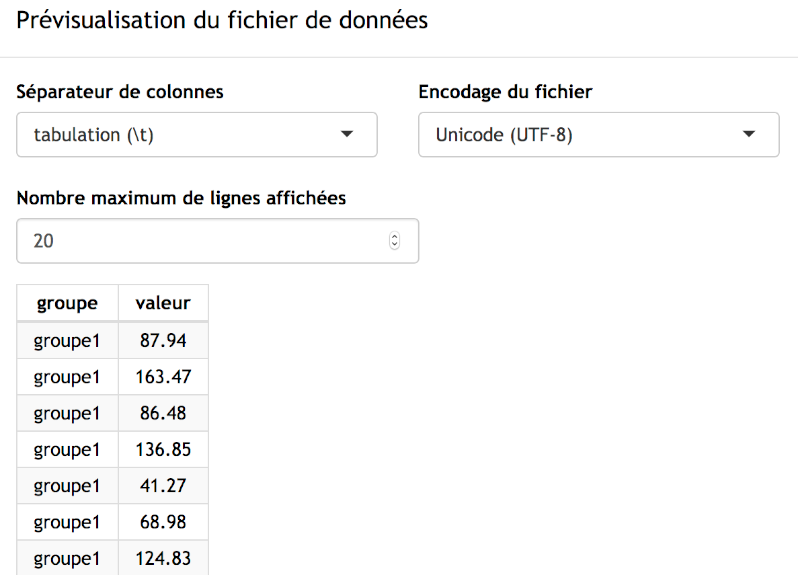Open the "Encodage du fichier" dropdown
This screenshot has width=798, height=575.
(598, 135)
